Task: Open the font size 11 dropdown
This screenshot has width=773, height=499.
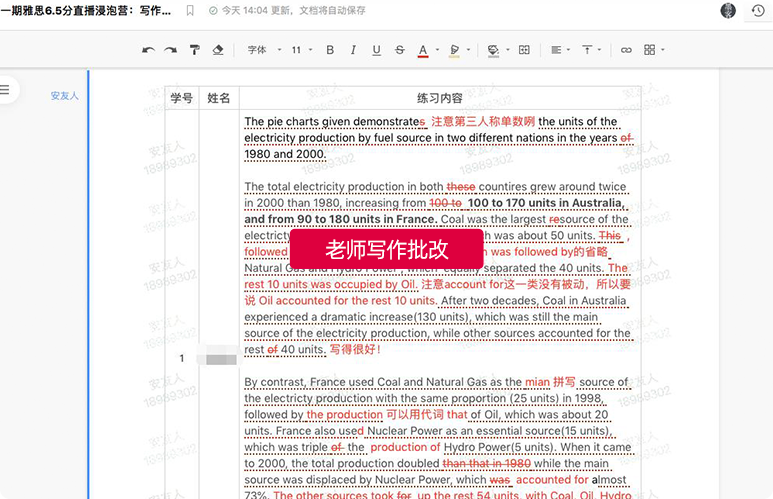Action: tap(302, 50)
